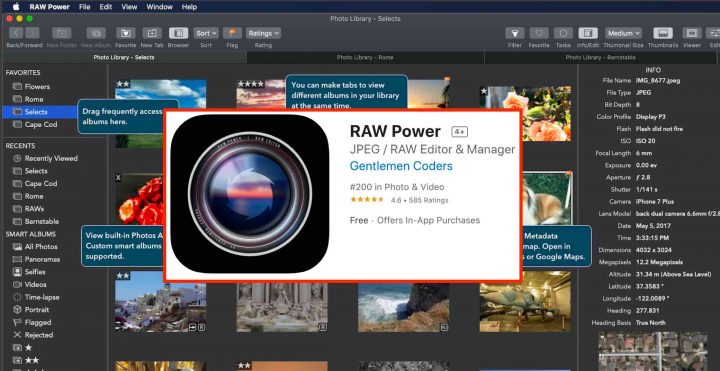
Task: Open the two-star smart album
Action: tap(31, 360)
